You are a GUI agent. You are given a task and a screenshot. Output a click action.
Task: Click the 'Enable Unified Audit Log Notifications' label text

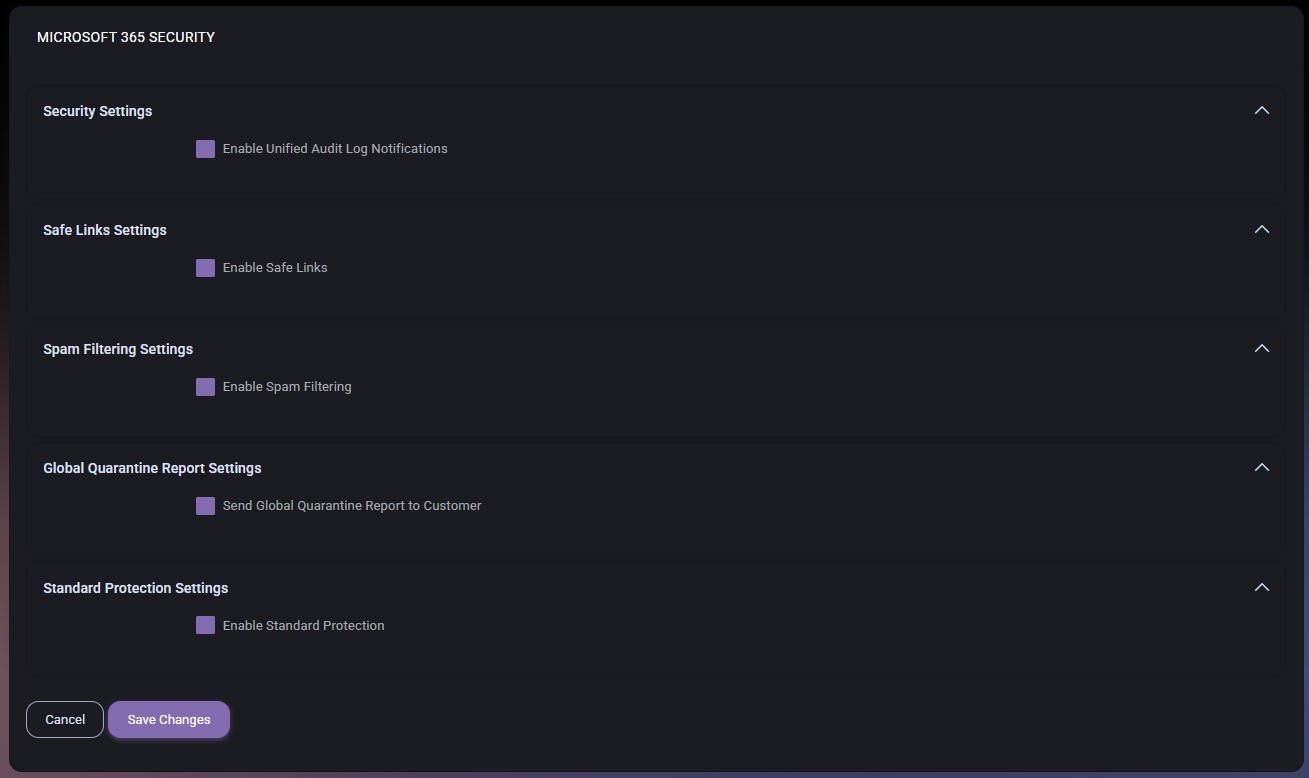click(335, 149)
